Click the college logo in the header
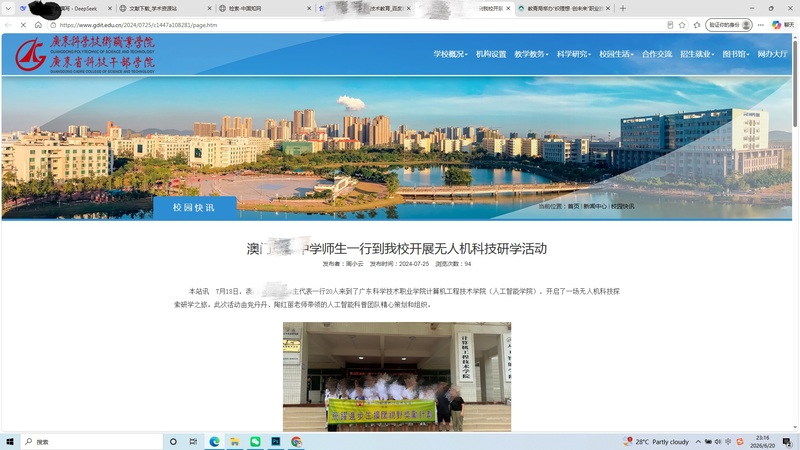 click(85, 54)
